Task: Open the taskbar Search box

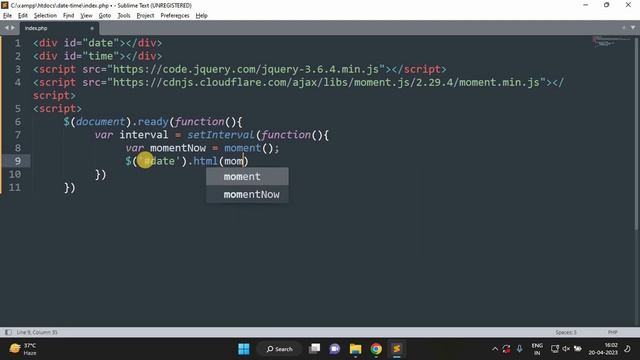Action: tap(280, 349)
